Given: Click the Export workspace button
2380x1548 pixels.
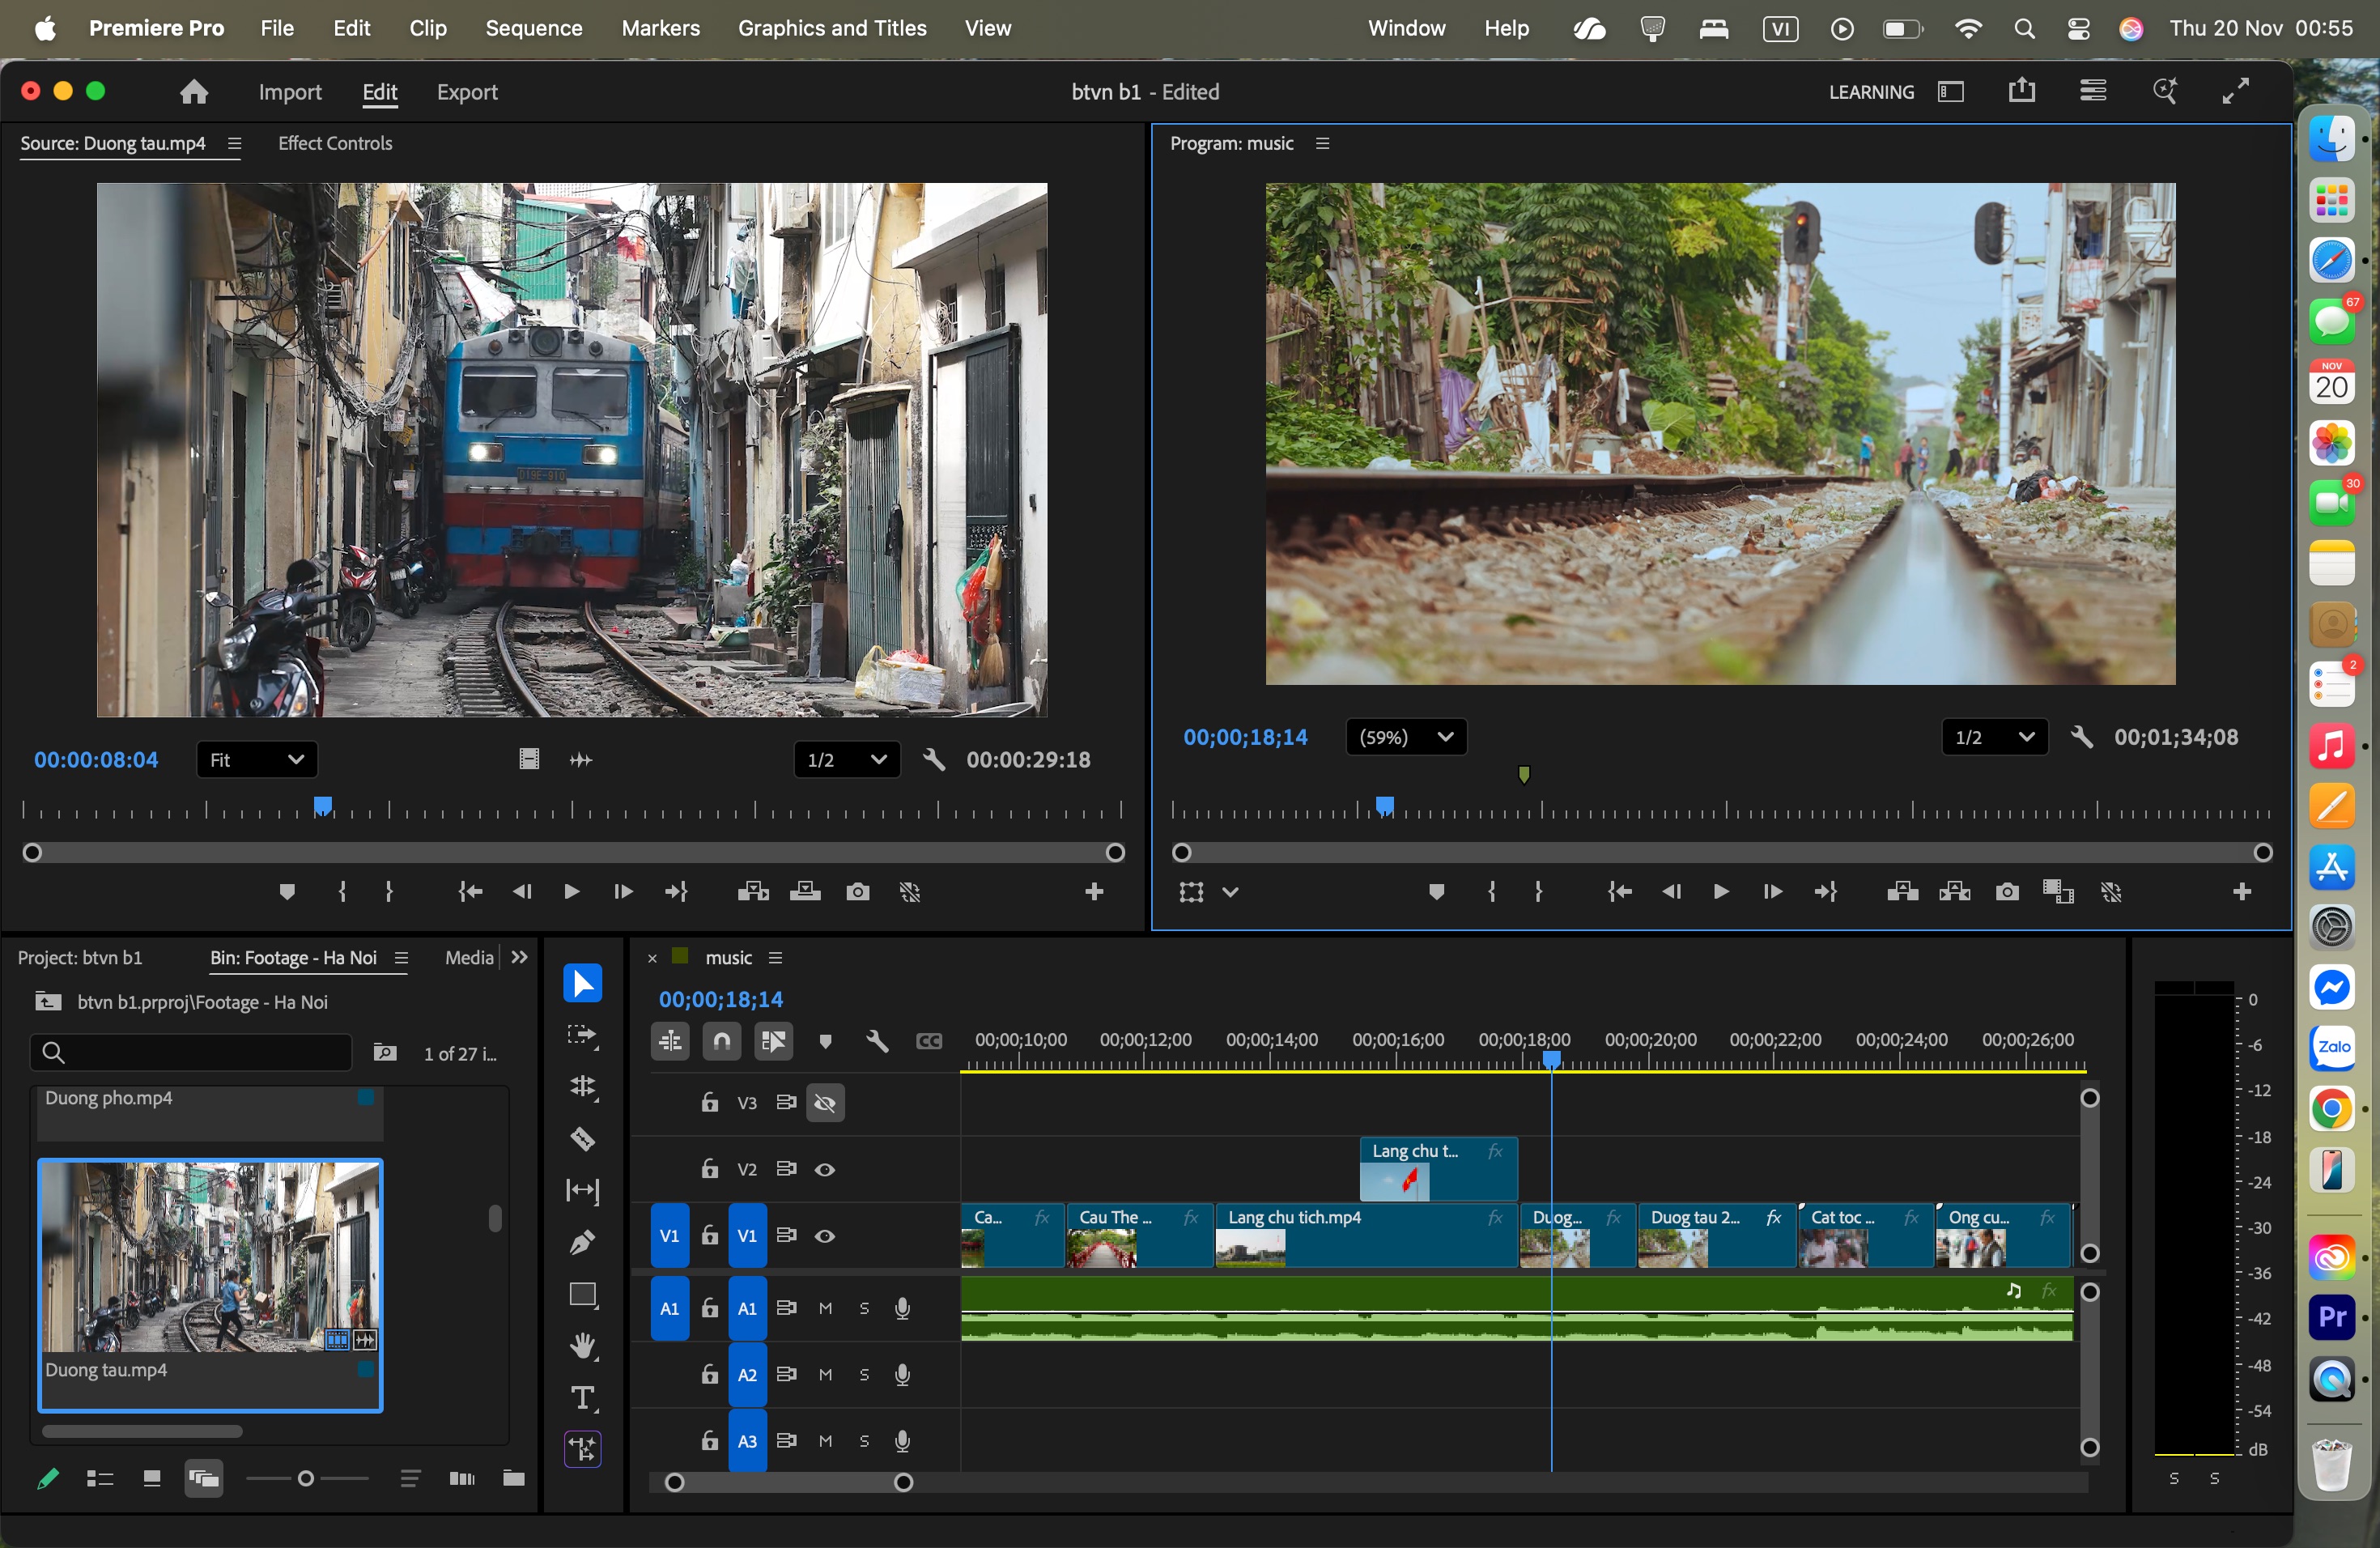Looking at the screenshot, I should (467, 92).
